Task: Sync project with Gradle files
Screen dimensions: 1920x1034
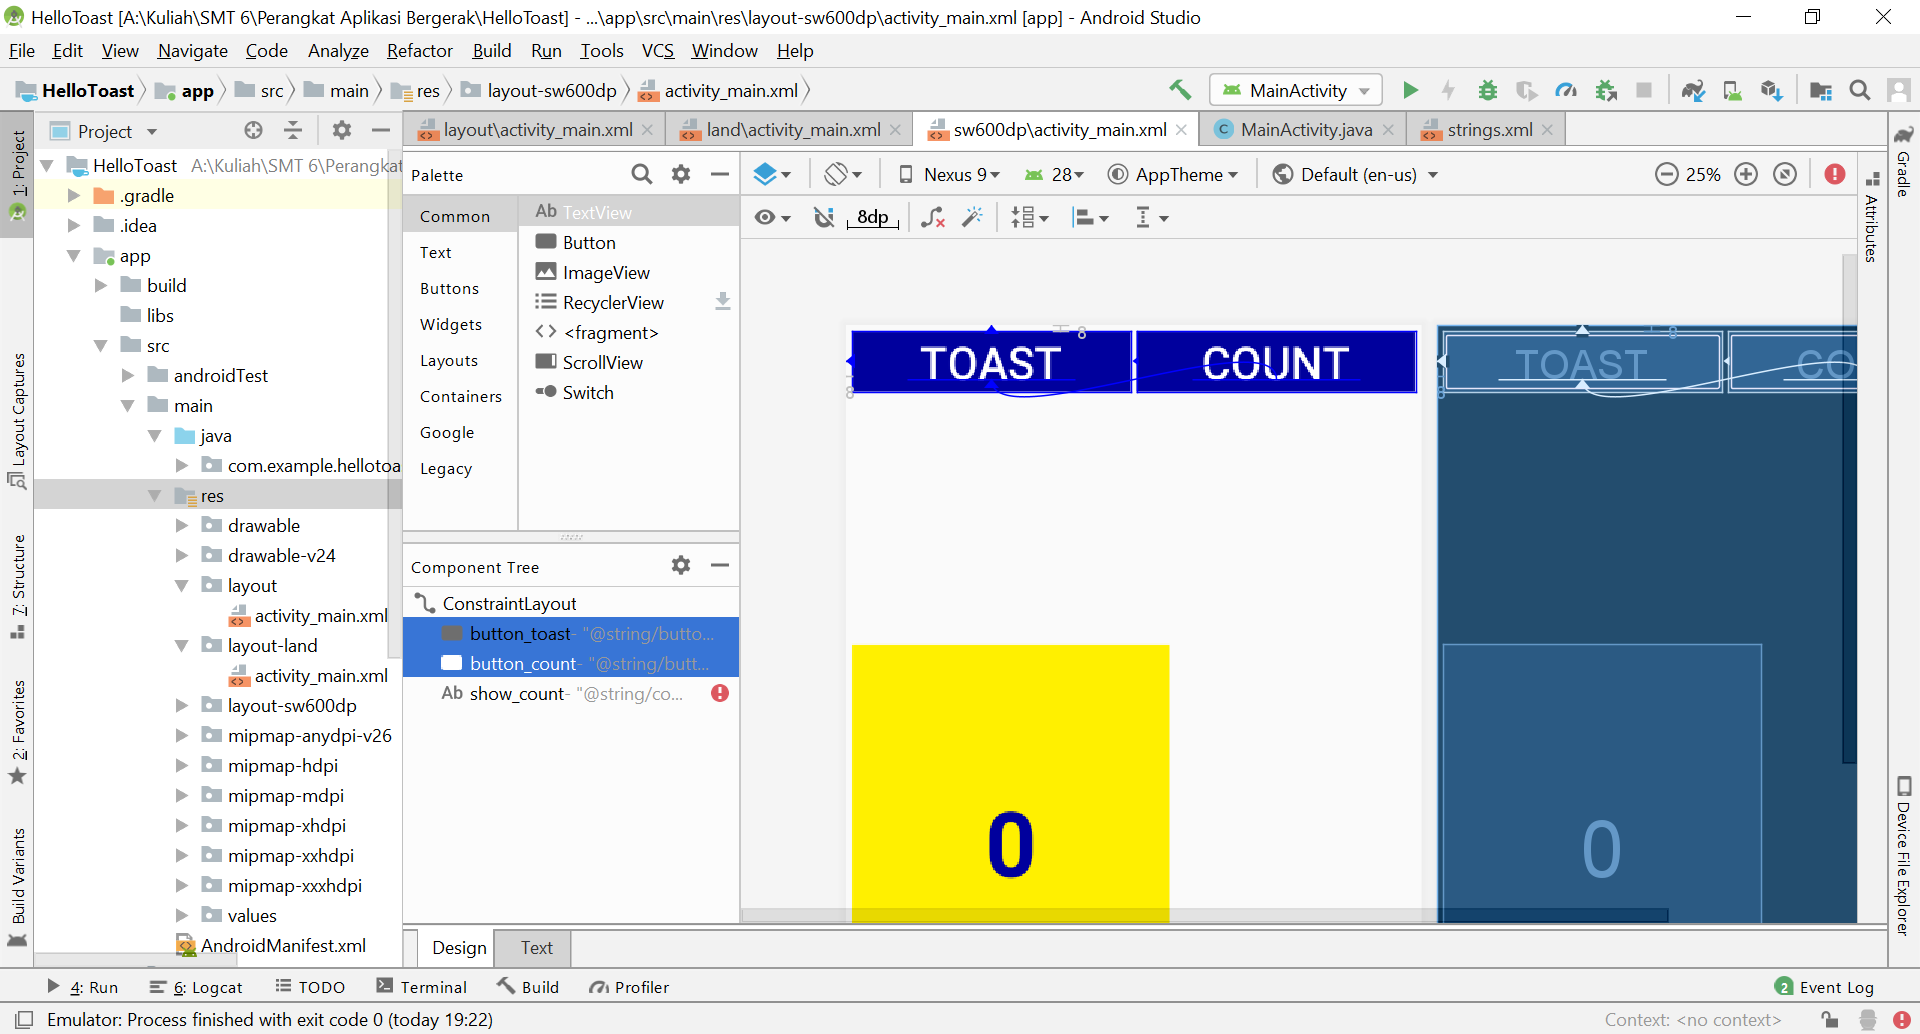Action: [x=1693, y=90]
